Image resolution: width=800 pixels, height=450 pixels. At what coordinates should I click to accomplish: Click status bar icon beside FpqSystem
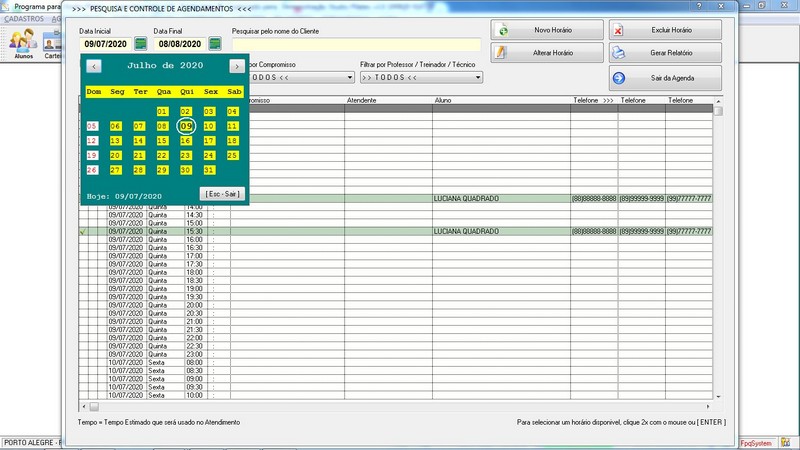pyautogui.click(x=785, y=442)
